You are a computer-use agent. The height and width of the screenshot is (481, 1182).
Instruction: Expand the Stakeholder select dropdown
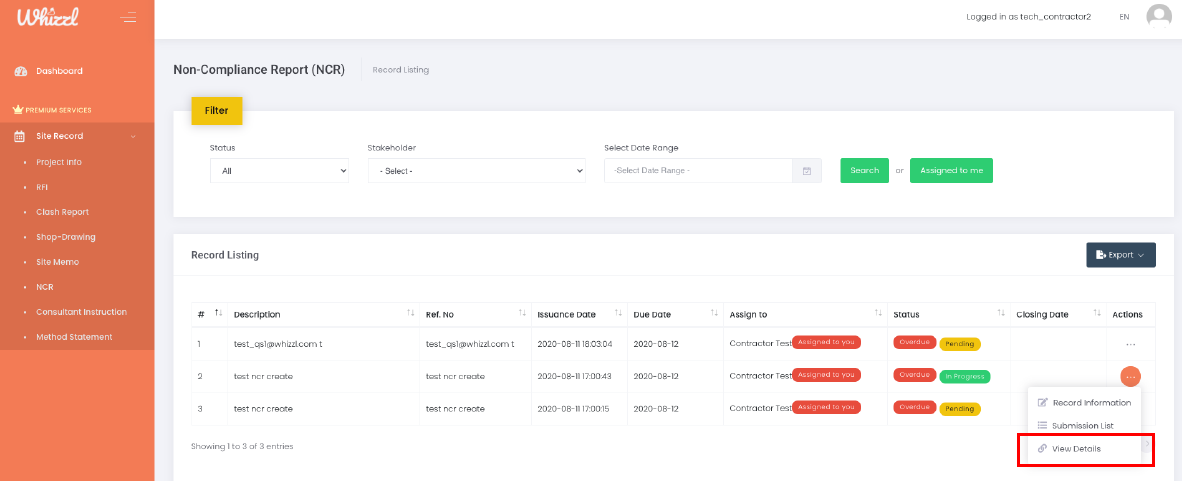point(476,171)
